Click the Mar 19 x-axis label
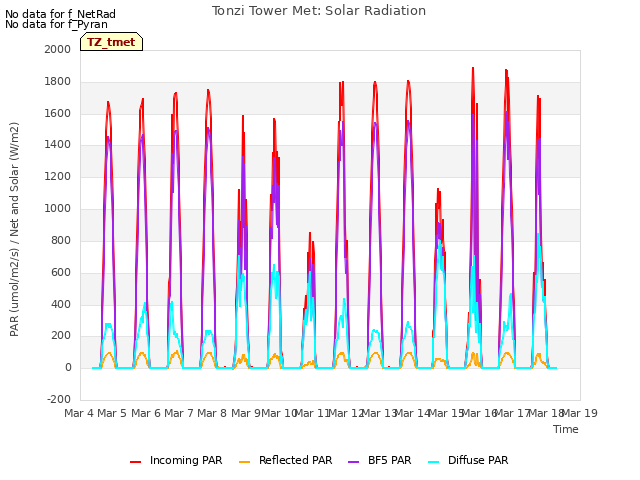 click(580, 413)
